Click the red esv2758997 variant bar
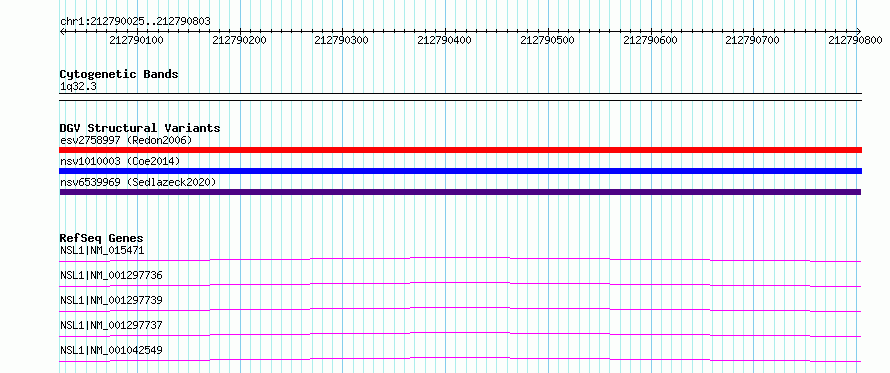 460,150
